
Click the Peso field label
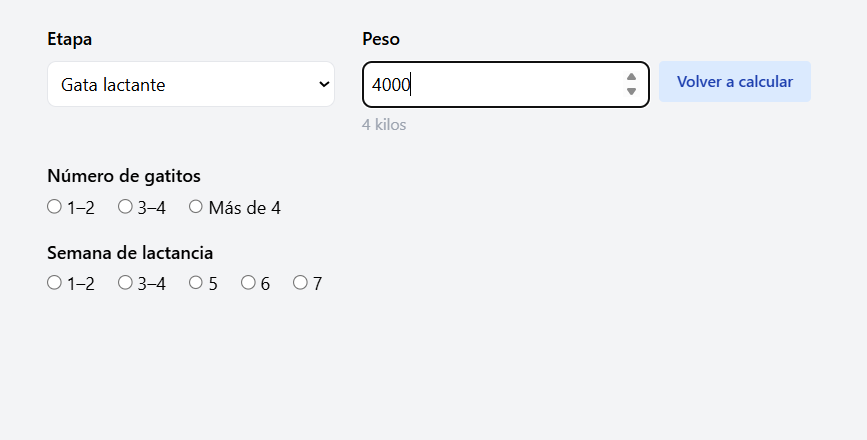[380, 39]
